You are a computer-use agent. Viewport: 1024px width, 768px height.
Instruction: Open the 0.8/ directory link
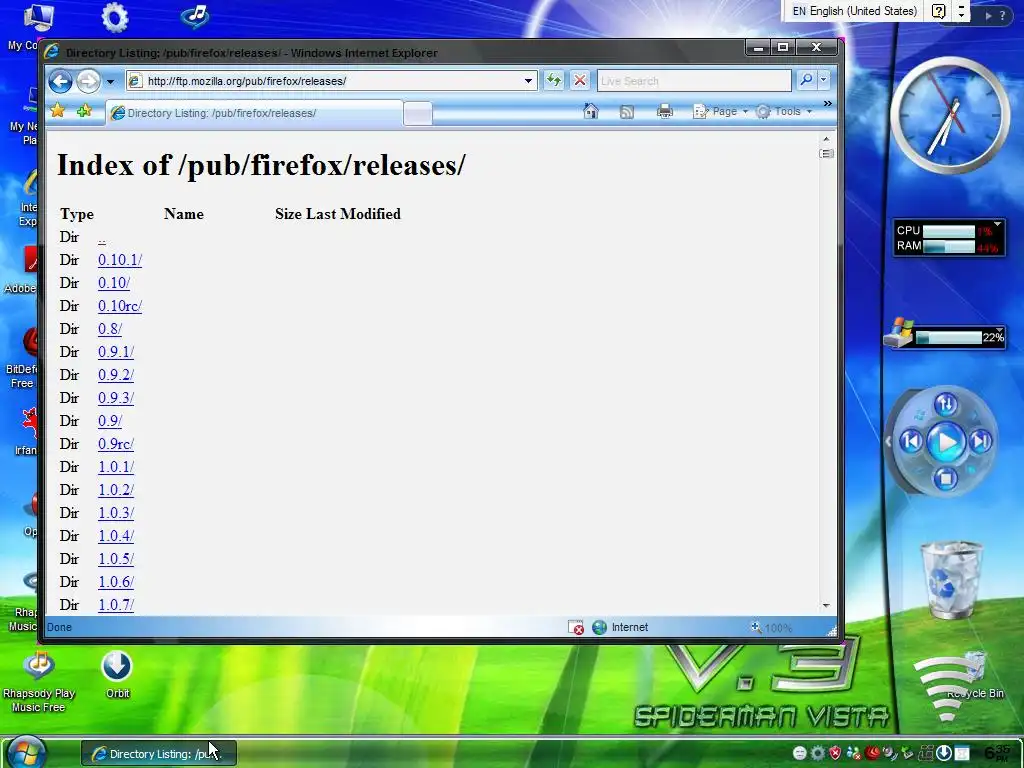[110, 329]
